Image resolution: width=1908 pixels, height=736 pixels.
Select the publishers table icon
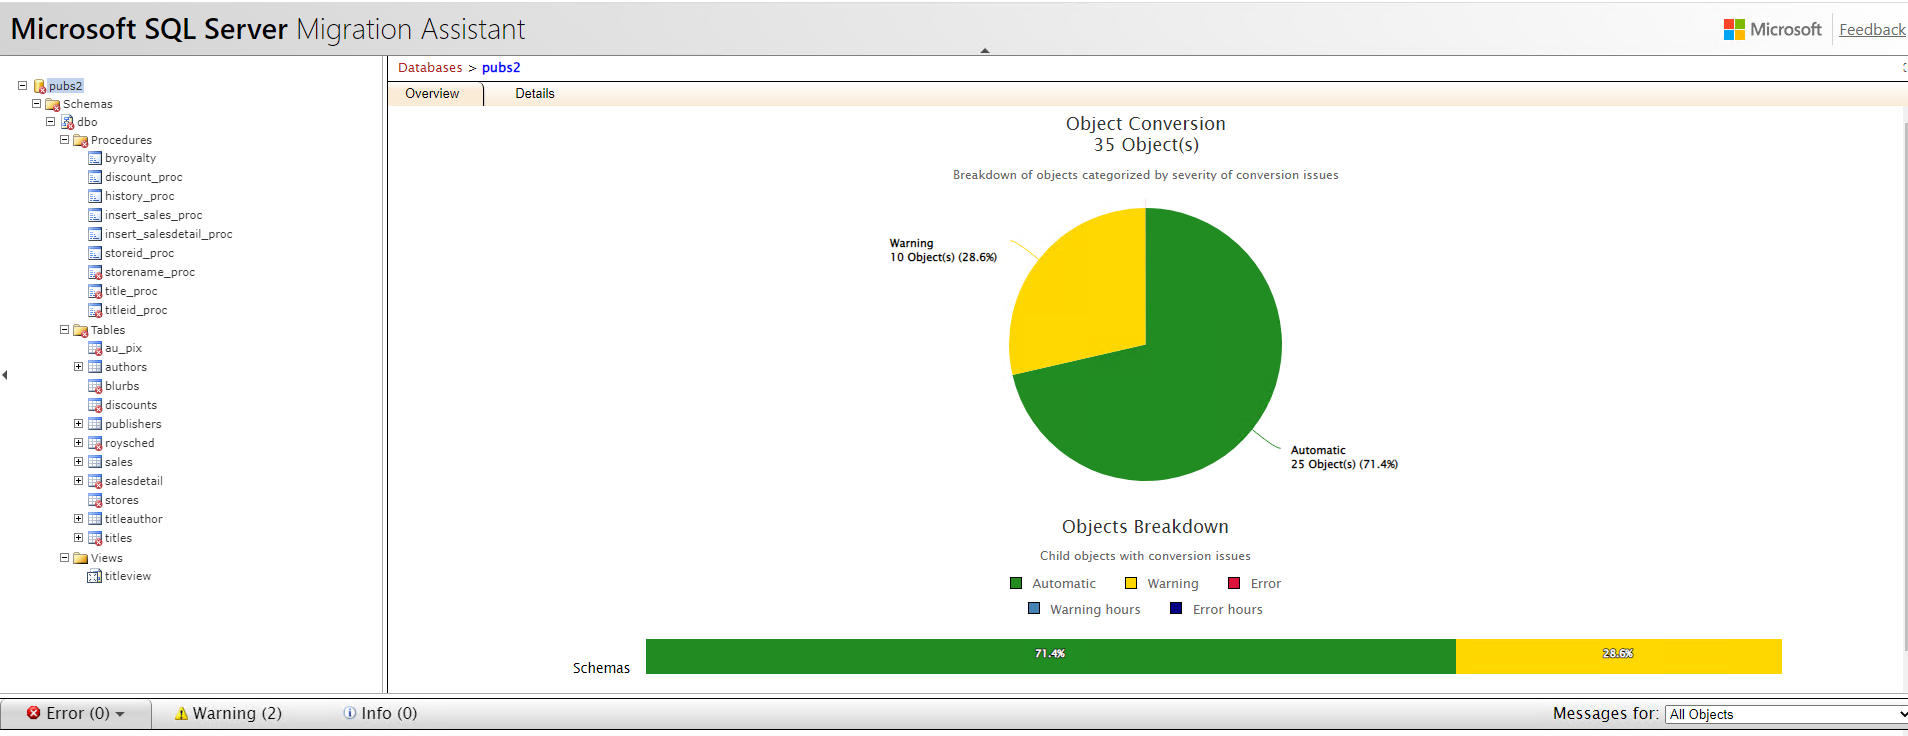point(95,424)
